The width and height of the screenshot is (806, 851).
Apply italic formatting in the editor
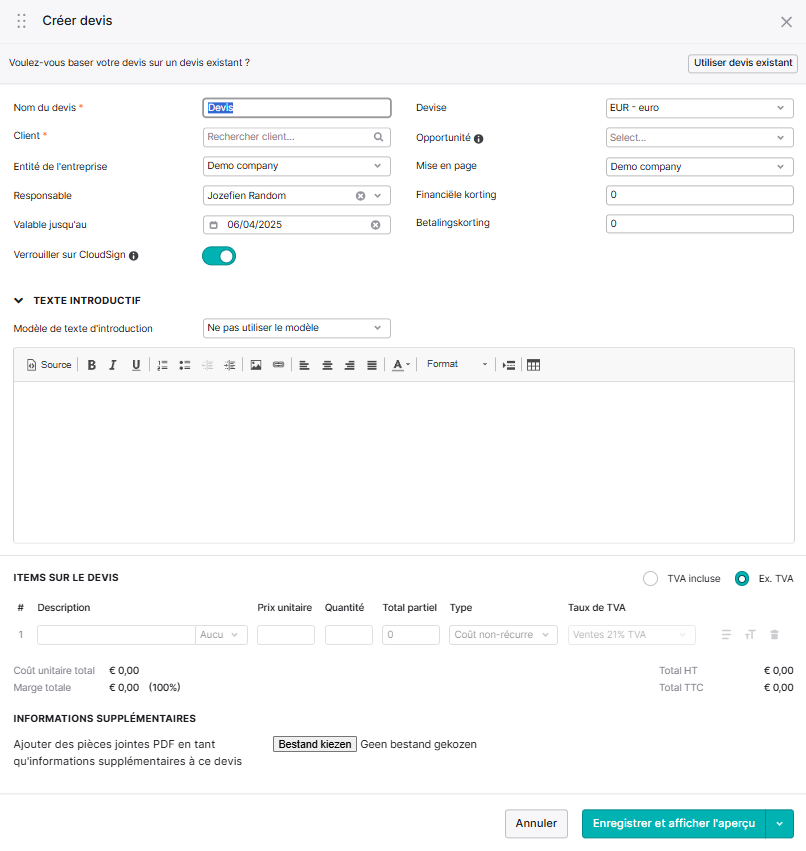113,365
